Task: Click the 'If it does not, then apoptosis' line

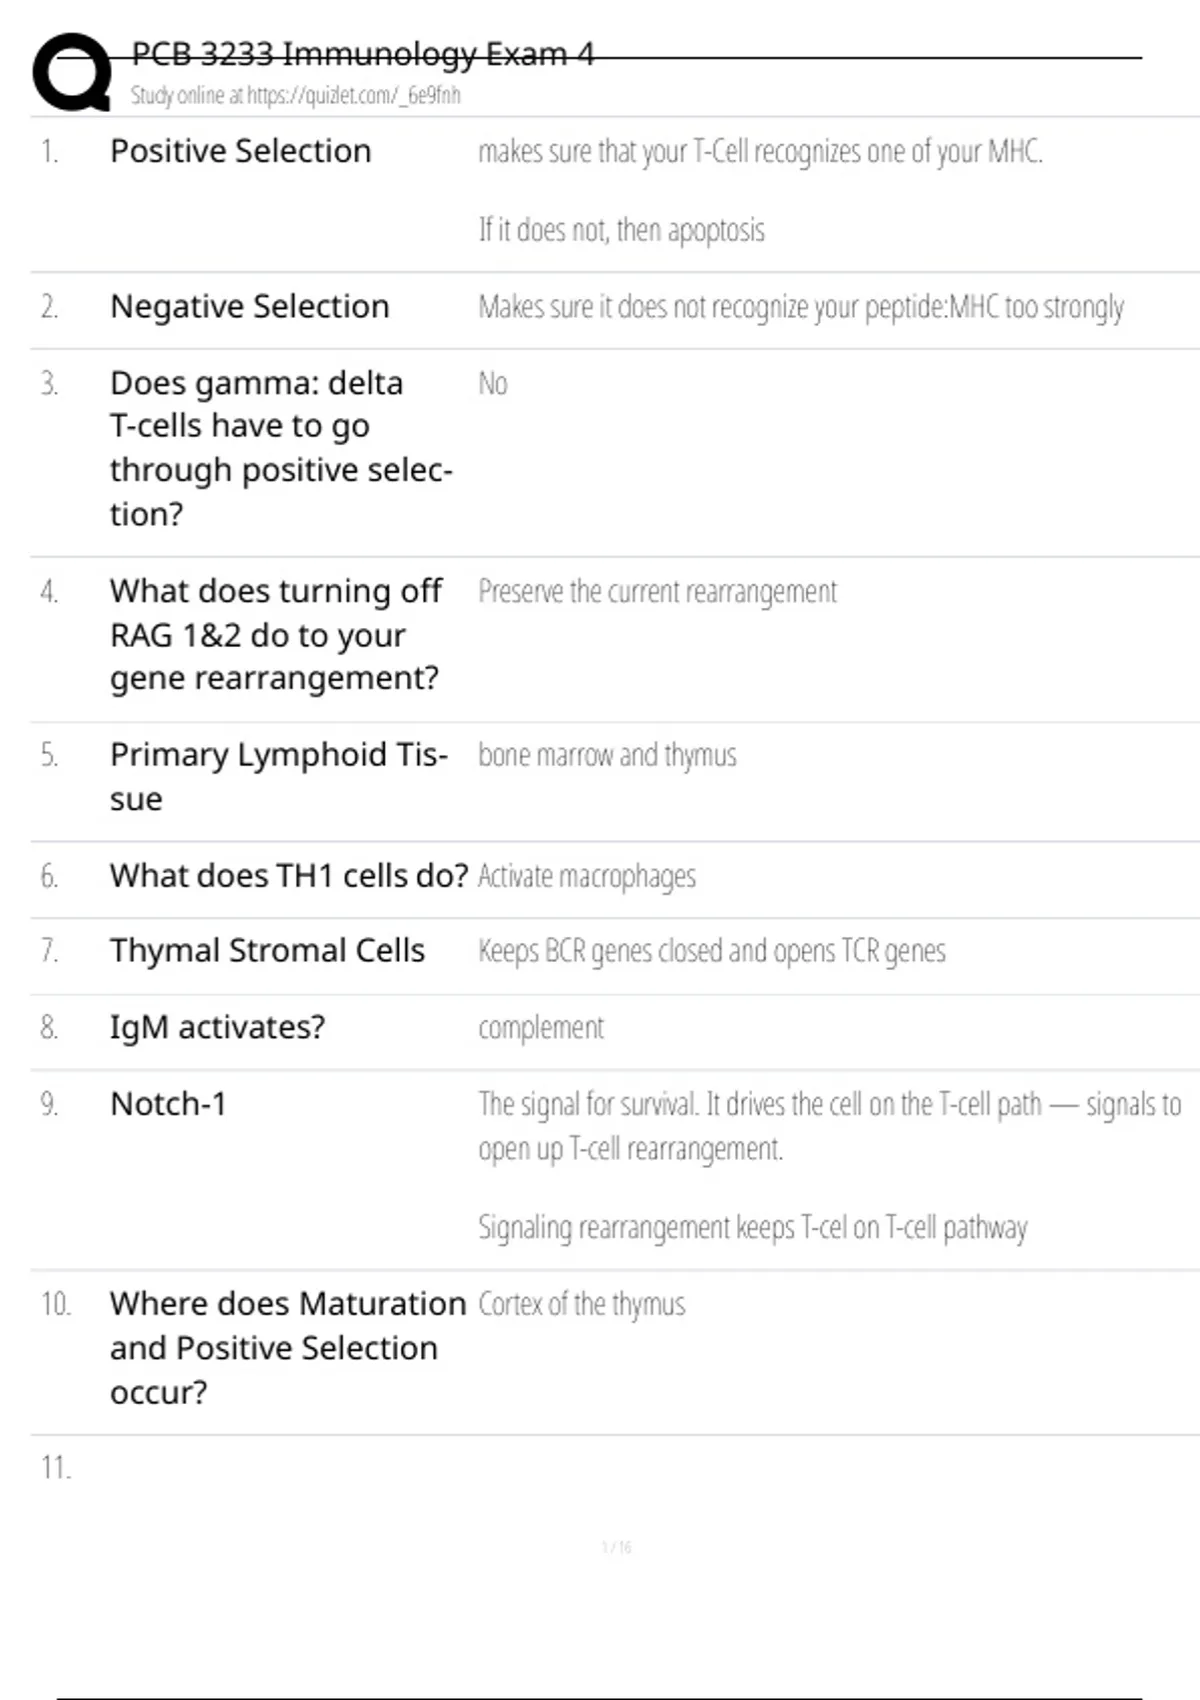Action: click(621, 230)
